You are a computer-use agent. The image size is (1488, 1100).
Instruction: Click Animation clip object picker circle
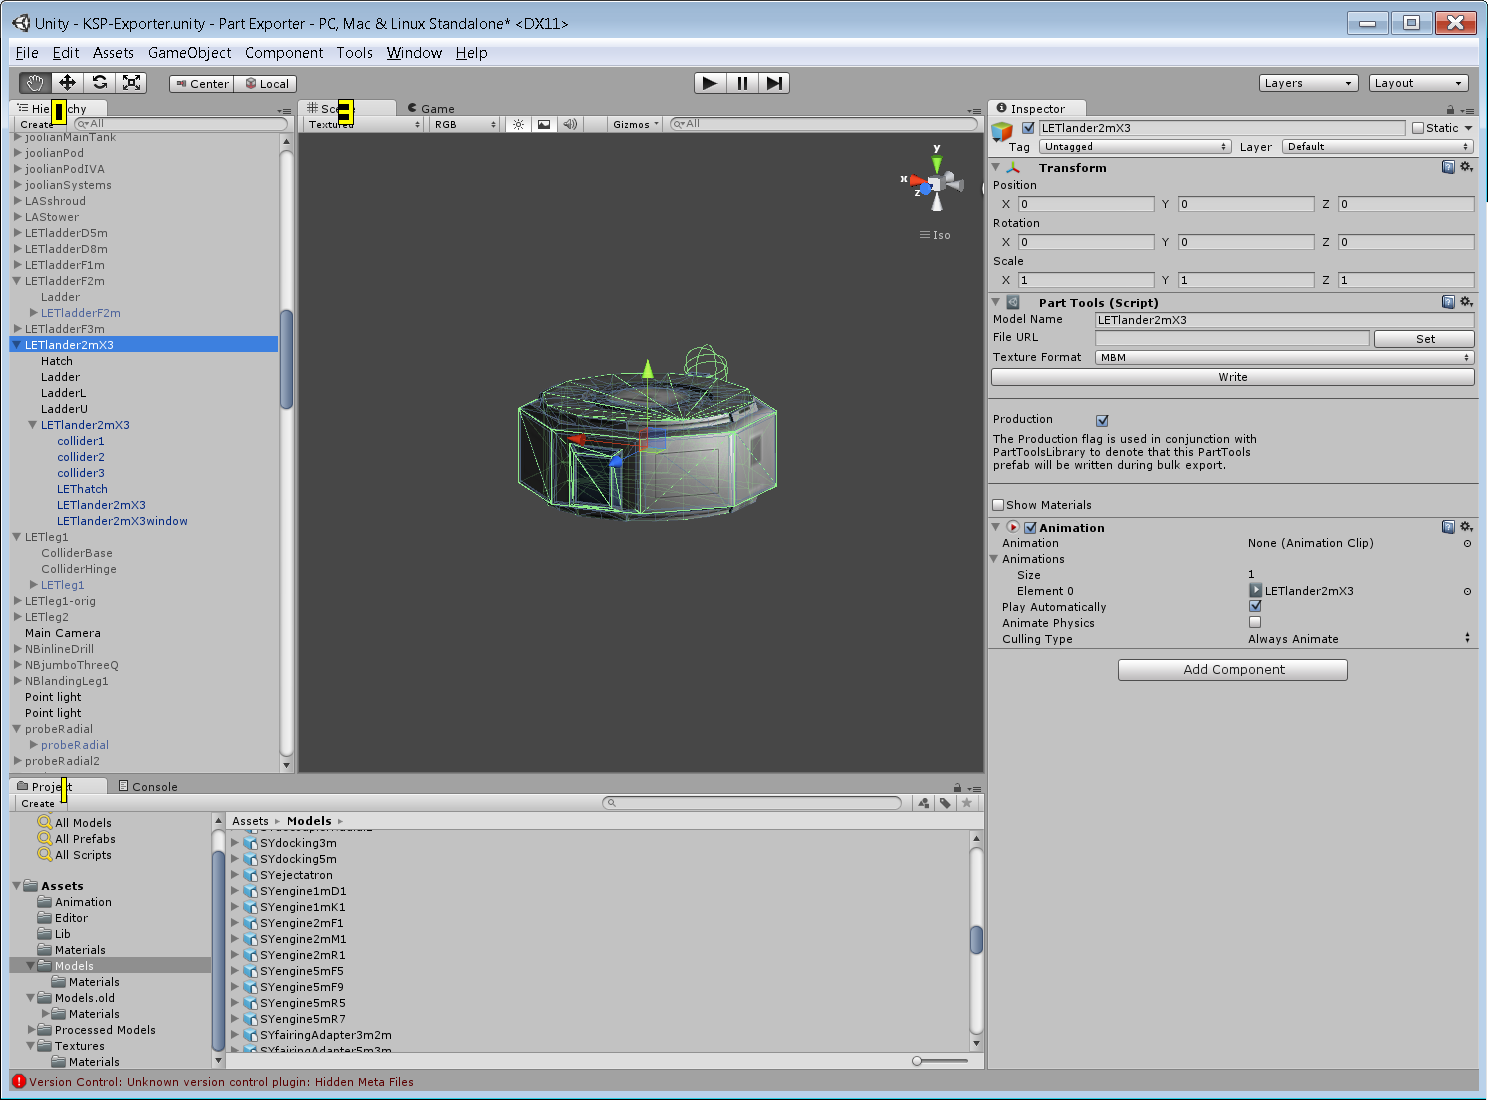[x=1467, y=543]
